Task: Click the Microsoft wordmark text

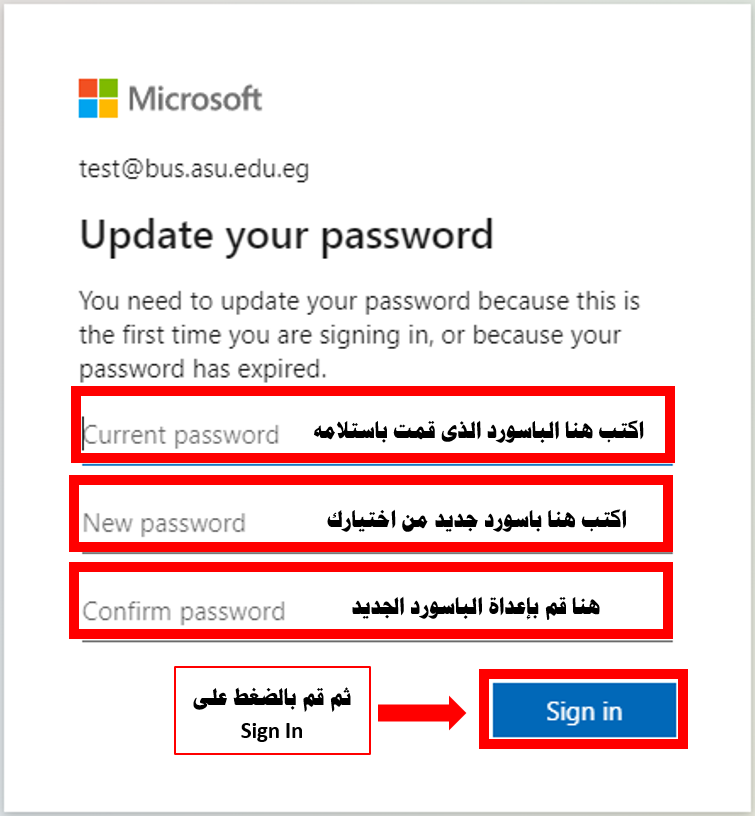Action: (195, 99)
